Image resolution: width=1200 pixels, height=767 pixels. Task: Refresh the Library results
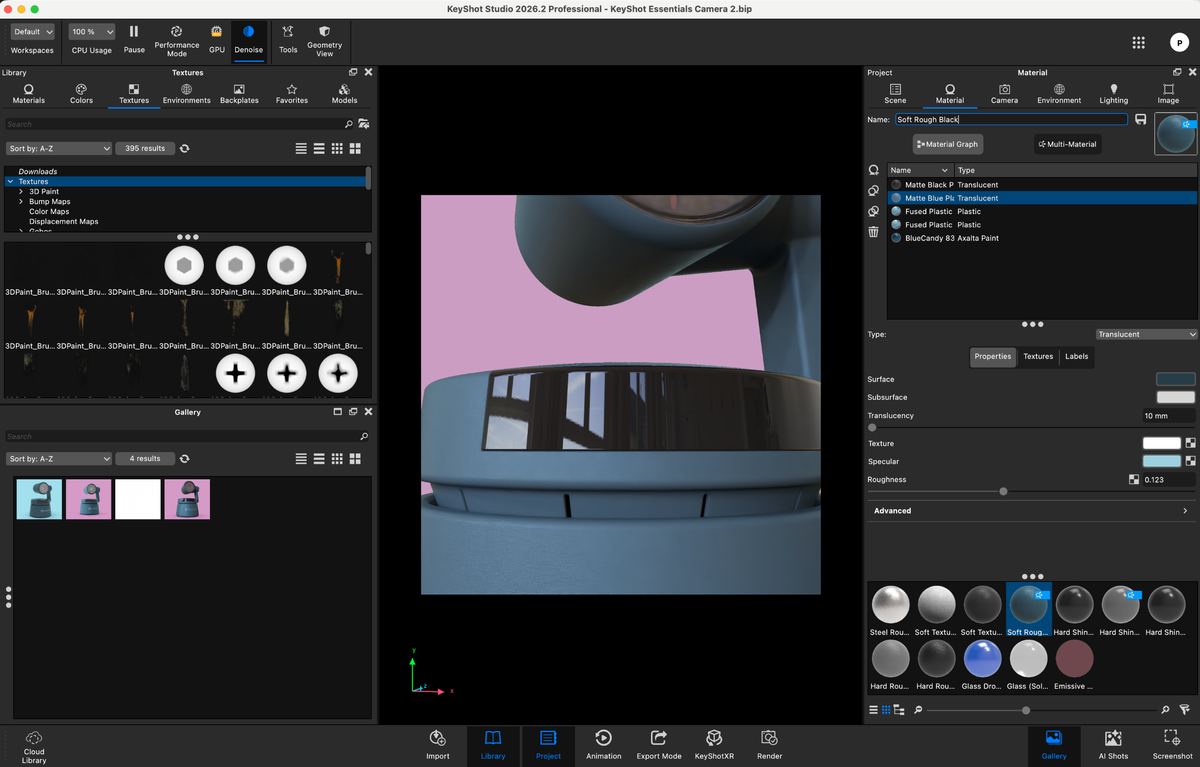(x=185, y=148)
